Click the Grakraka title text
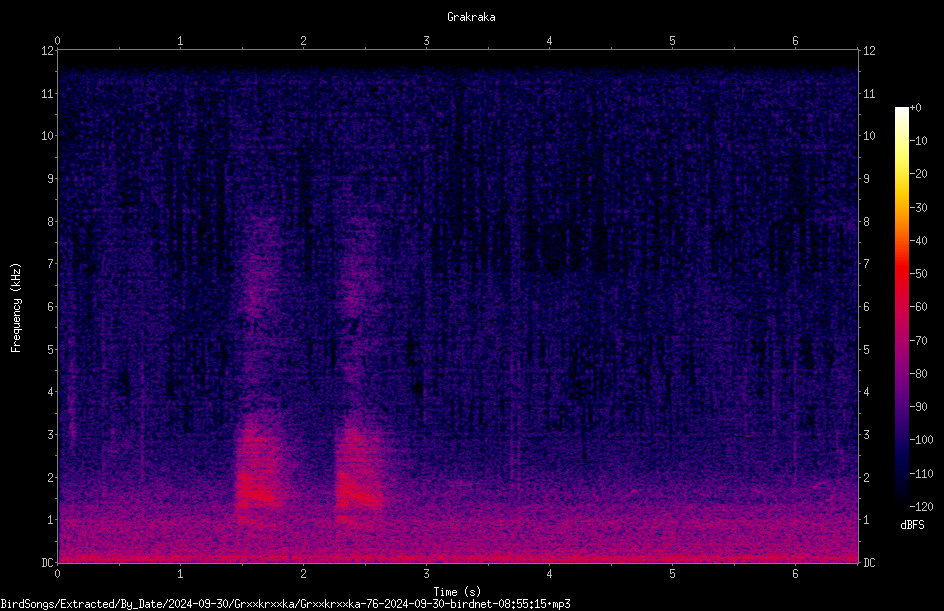Image resolution: width=944 pixels, height=611 pixels. click(471, 17)
